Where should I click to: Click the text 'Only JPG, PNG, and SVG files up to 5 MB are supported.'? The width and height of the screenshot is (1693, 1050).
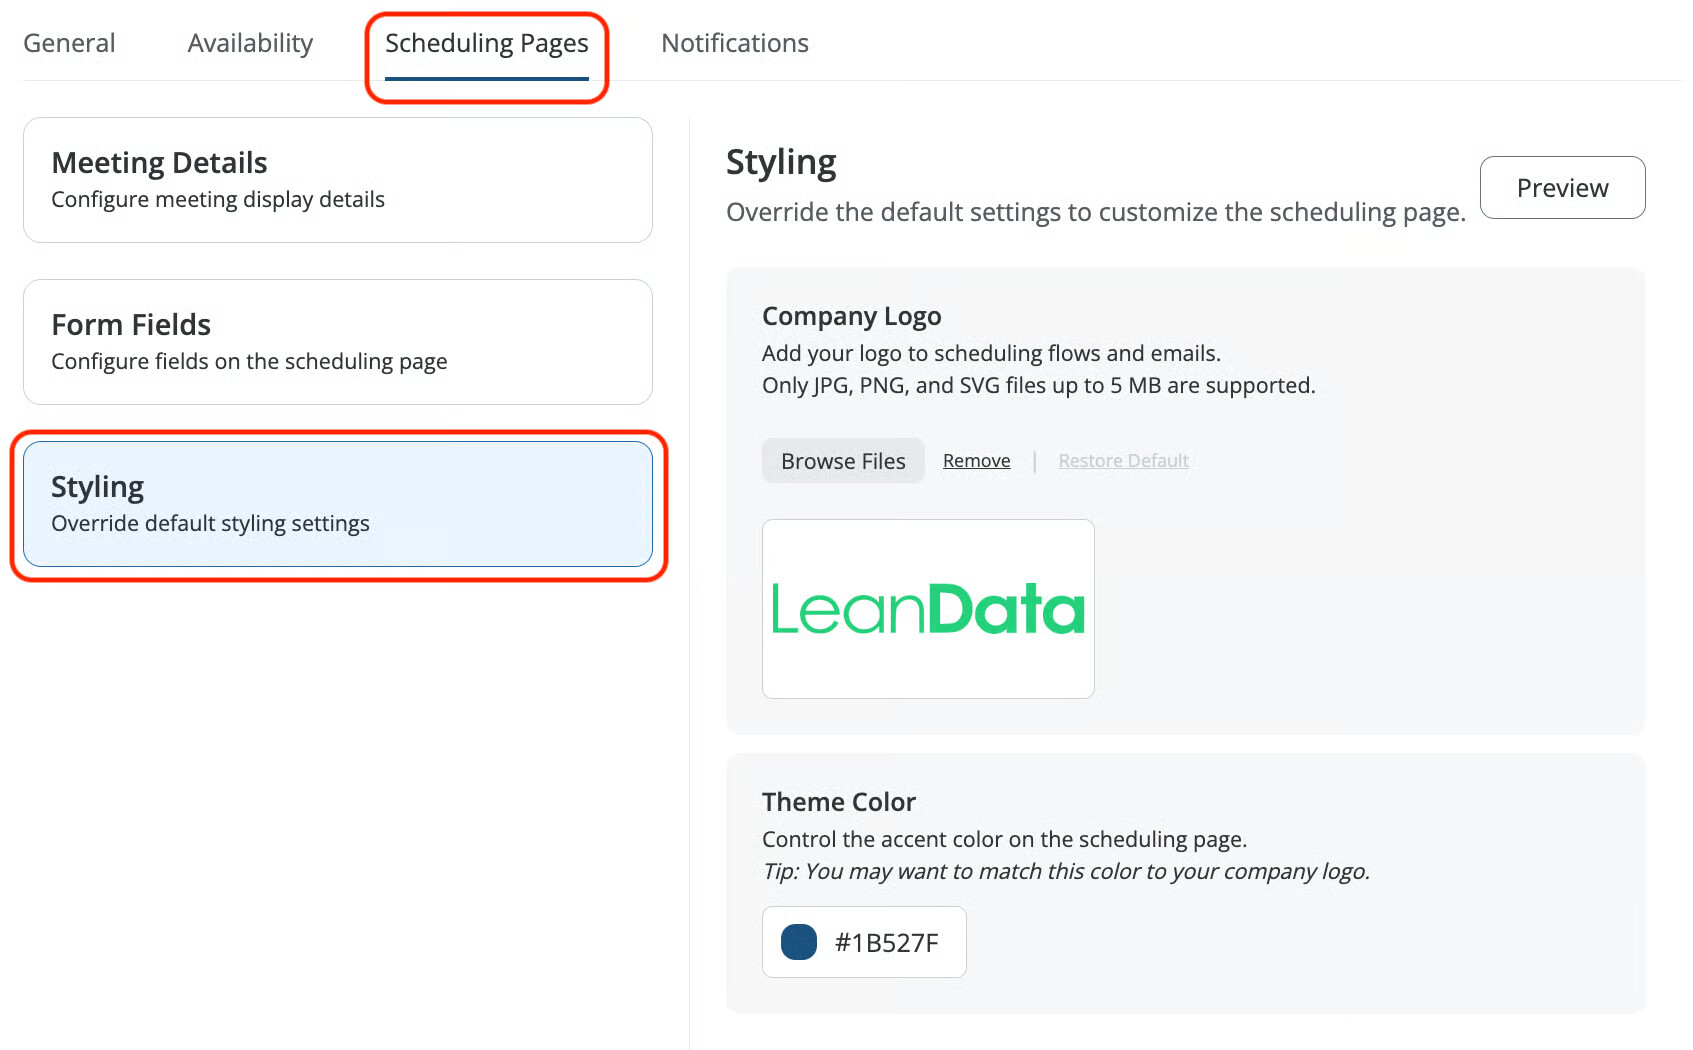(x=1039, y=385)
